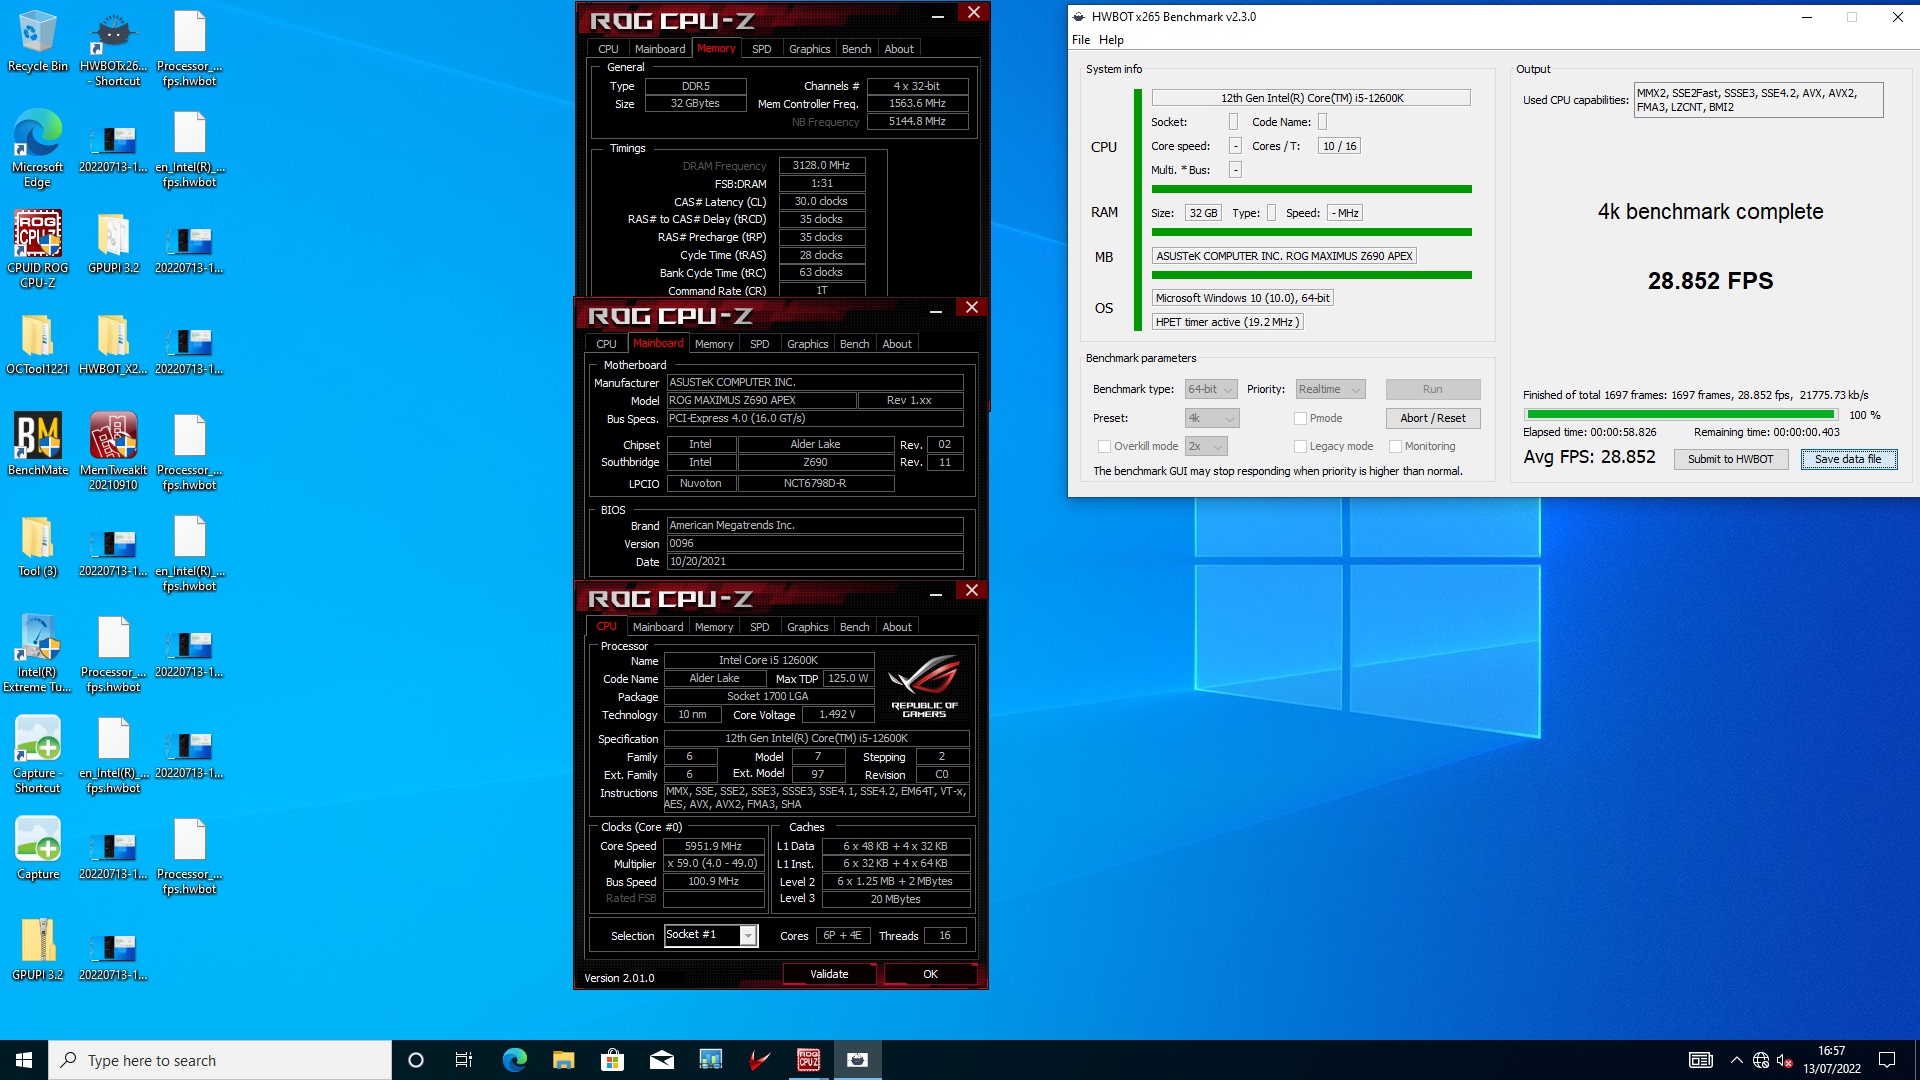Click the Validate button in CPU-Z
The image size is (1920, 1080).
[x=829, y=974]
